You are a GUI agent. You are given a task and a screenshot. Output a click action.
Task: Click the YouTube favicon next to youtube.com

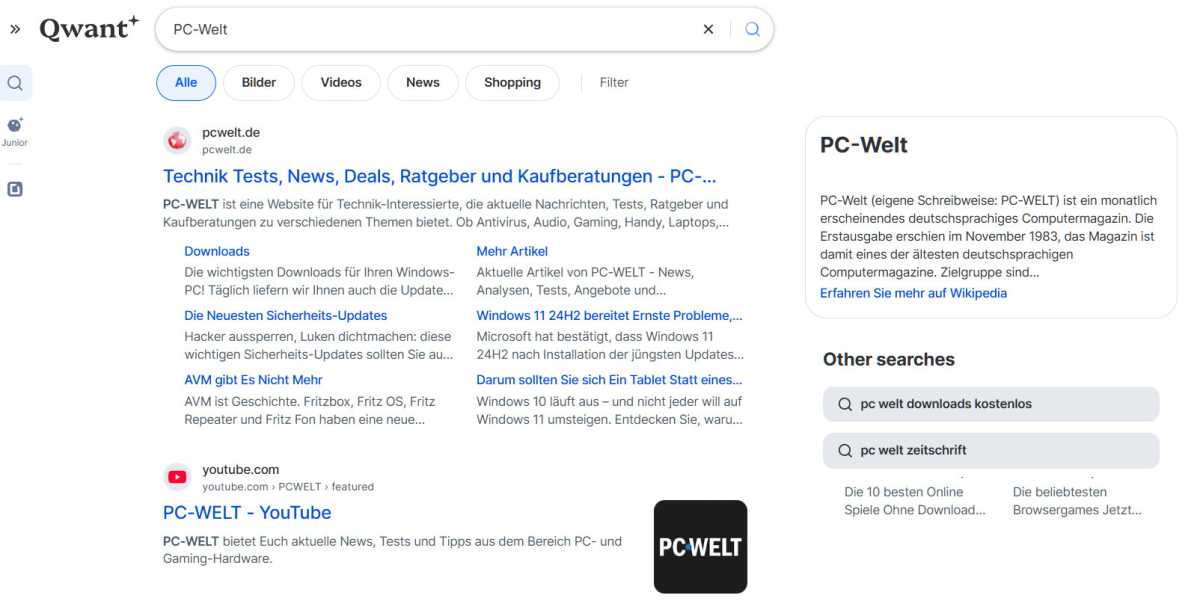pyautogui.click(x=177, y=477)
